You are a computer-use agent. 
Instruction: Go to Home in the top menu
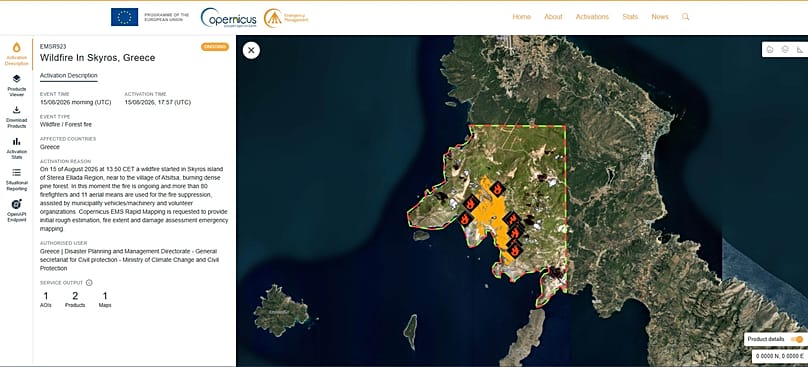pos(521,17)
